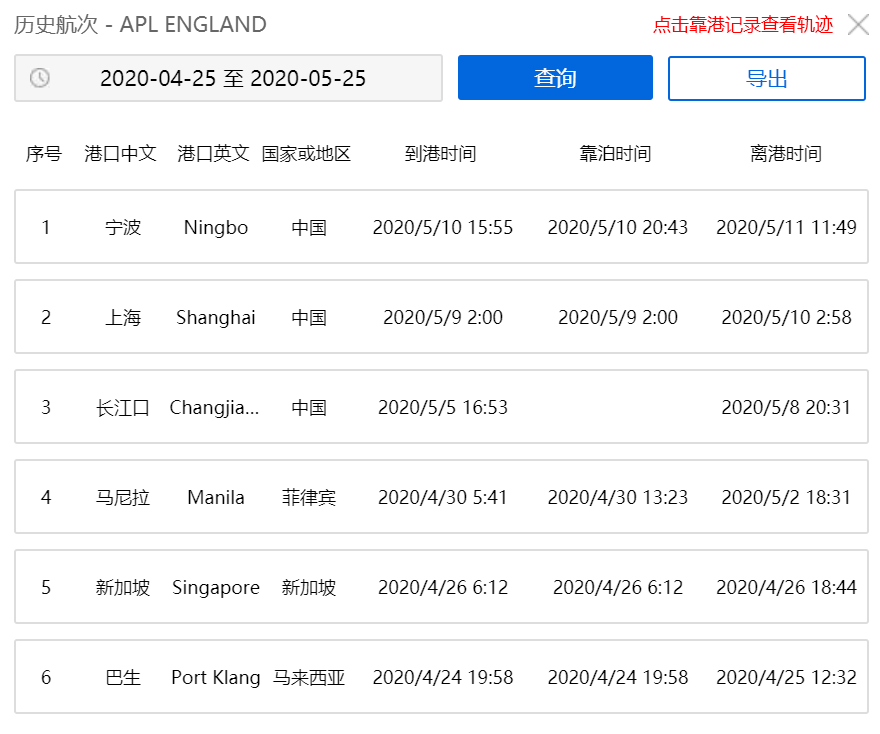Viewport: 880px width, 734px height.
Task: Open the Manila port call record
Action: pyautogui.click(x=441, y=497)
